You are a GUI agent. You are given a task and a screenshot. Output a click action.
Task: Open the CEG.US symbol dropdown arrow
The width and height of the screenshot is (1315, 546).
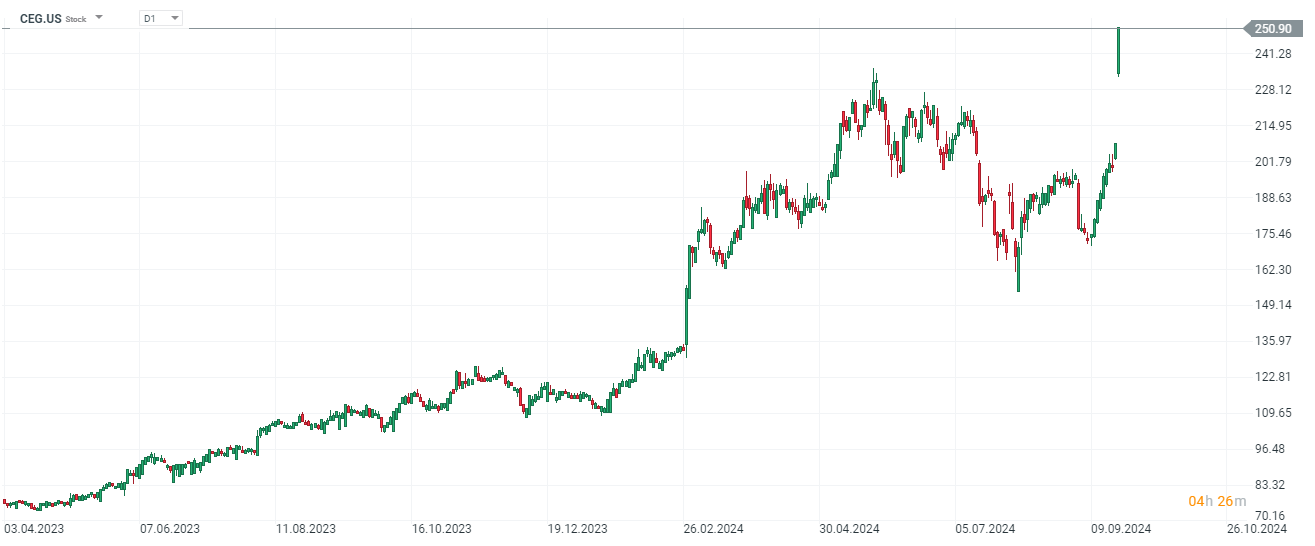coord(99,18)
